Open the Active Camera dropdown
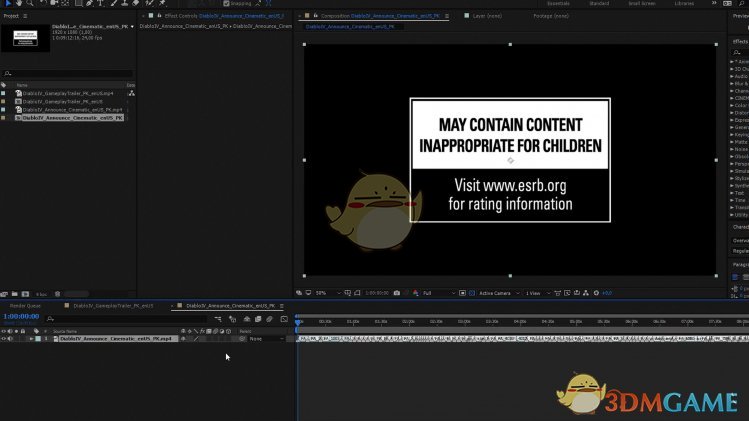The image size is (749, 421). pyautogui.click(x=499, y=293)
